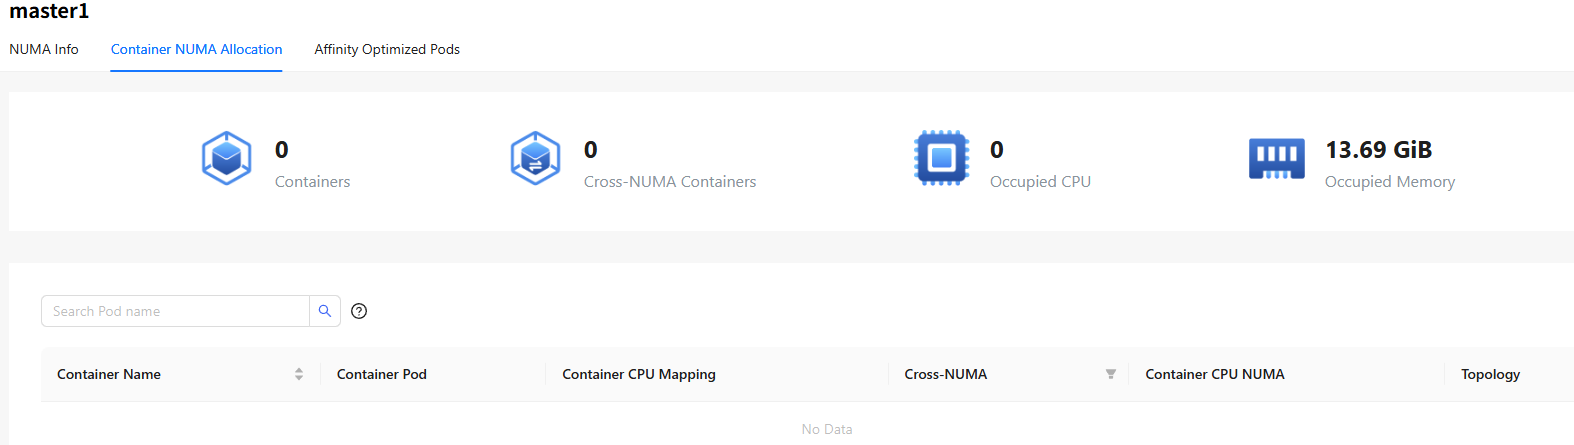Screen dimensions: 1574x445
Task: Open the Cross-NUMA column filter
Action: (x=1110, y=374)
